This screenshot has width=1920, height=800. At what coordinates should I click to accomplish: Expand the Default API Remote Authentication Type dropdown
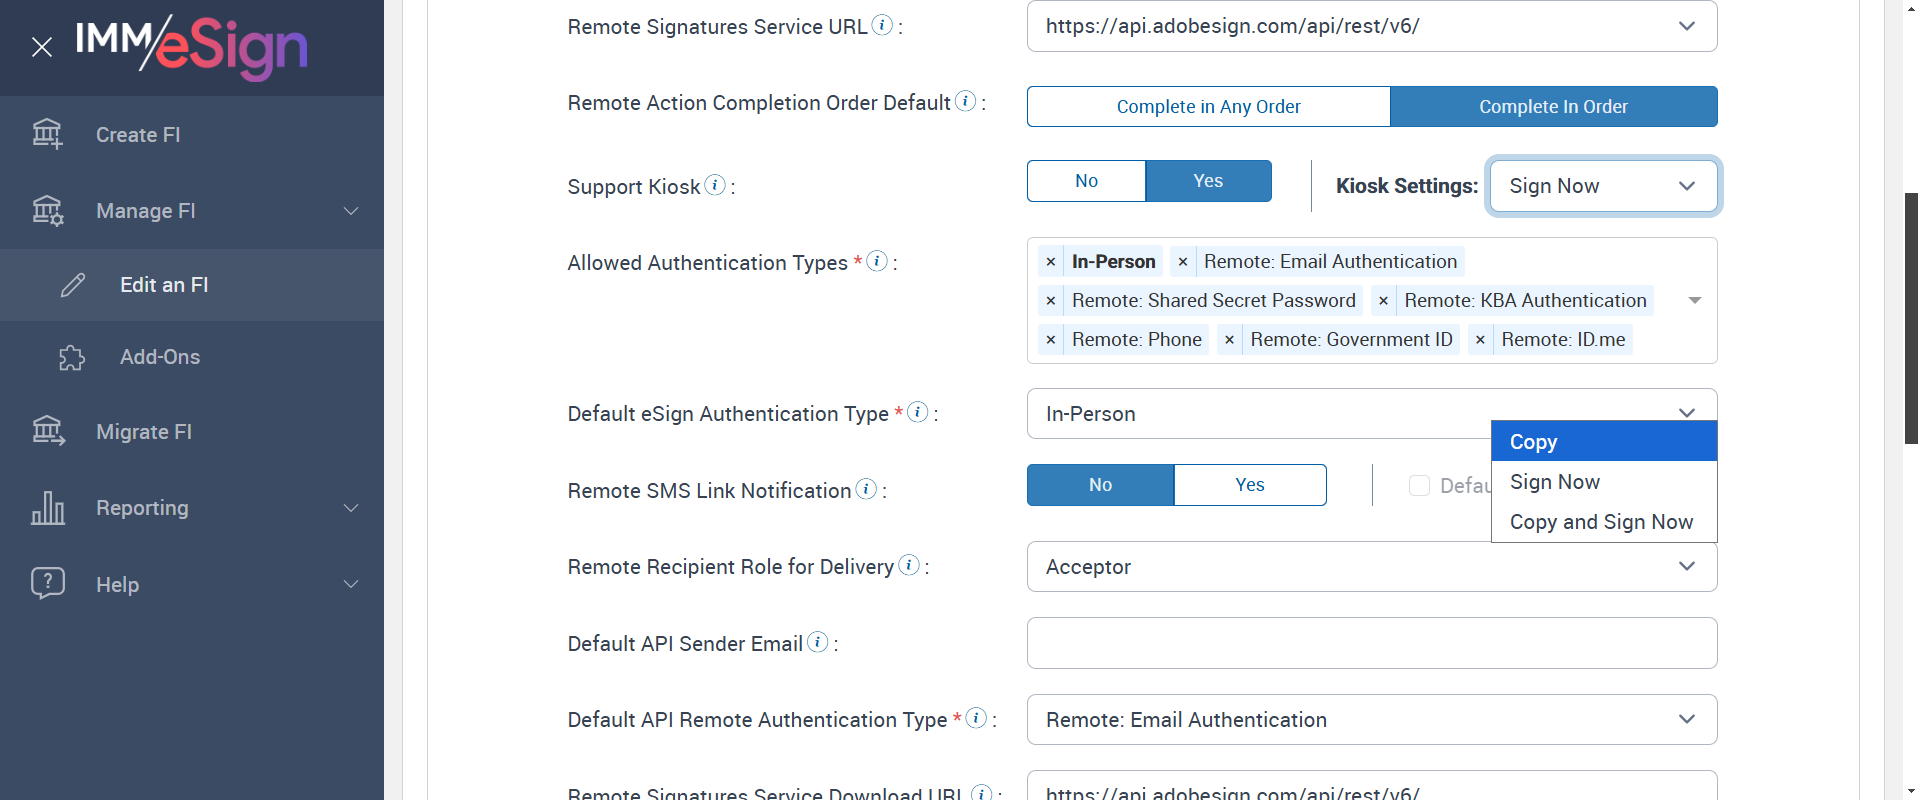tap(1371, 720)
